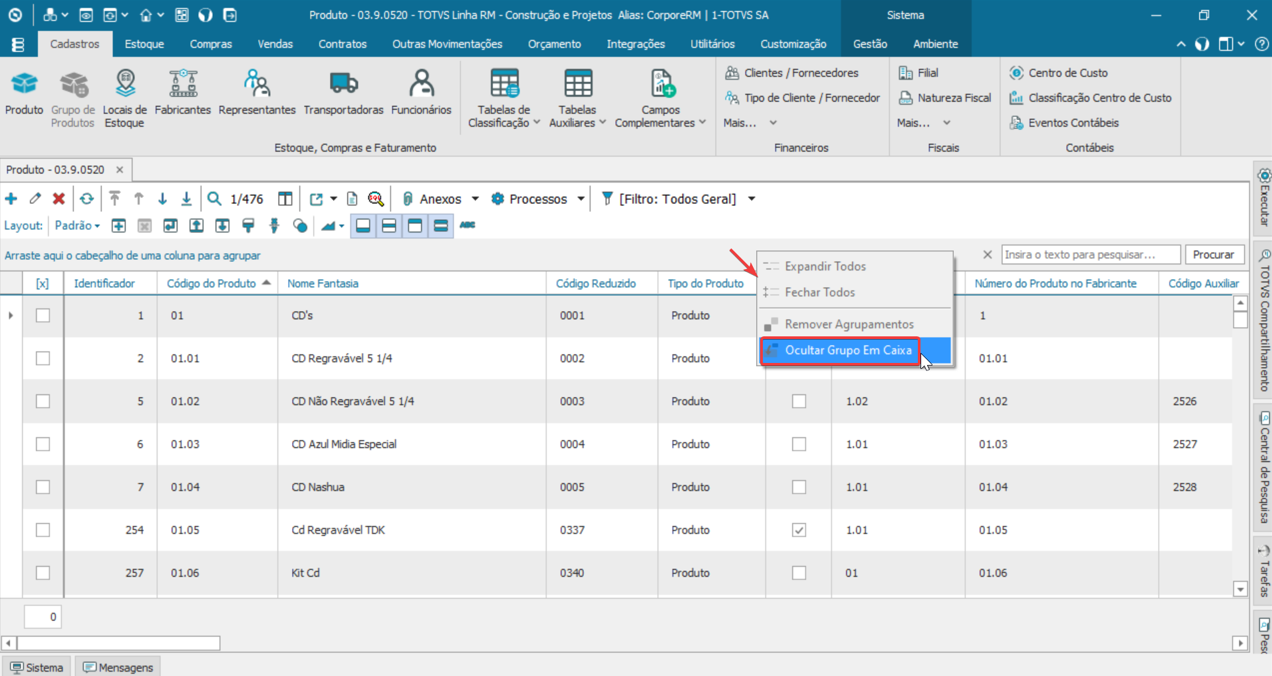
Task: Add a new record with plus icon
Action: tap(11, 199)
